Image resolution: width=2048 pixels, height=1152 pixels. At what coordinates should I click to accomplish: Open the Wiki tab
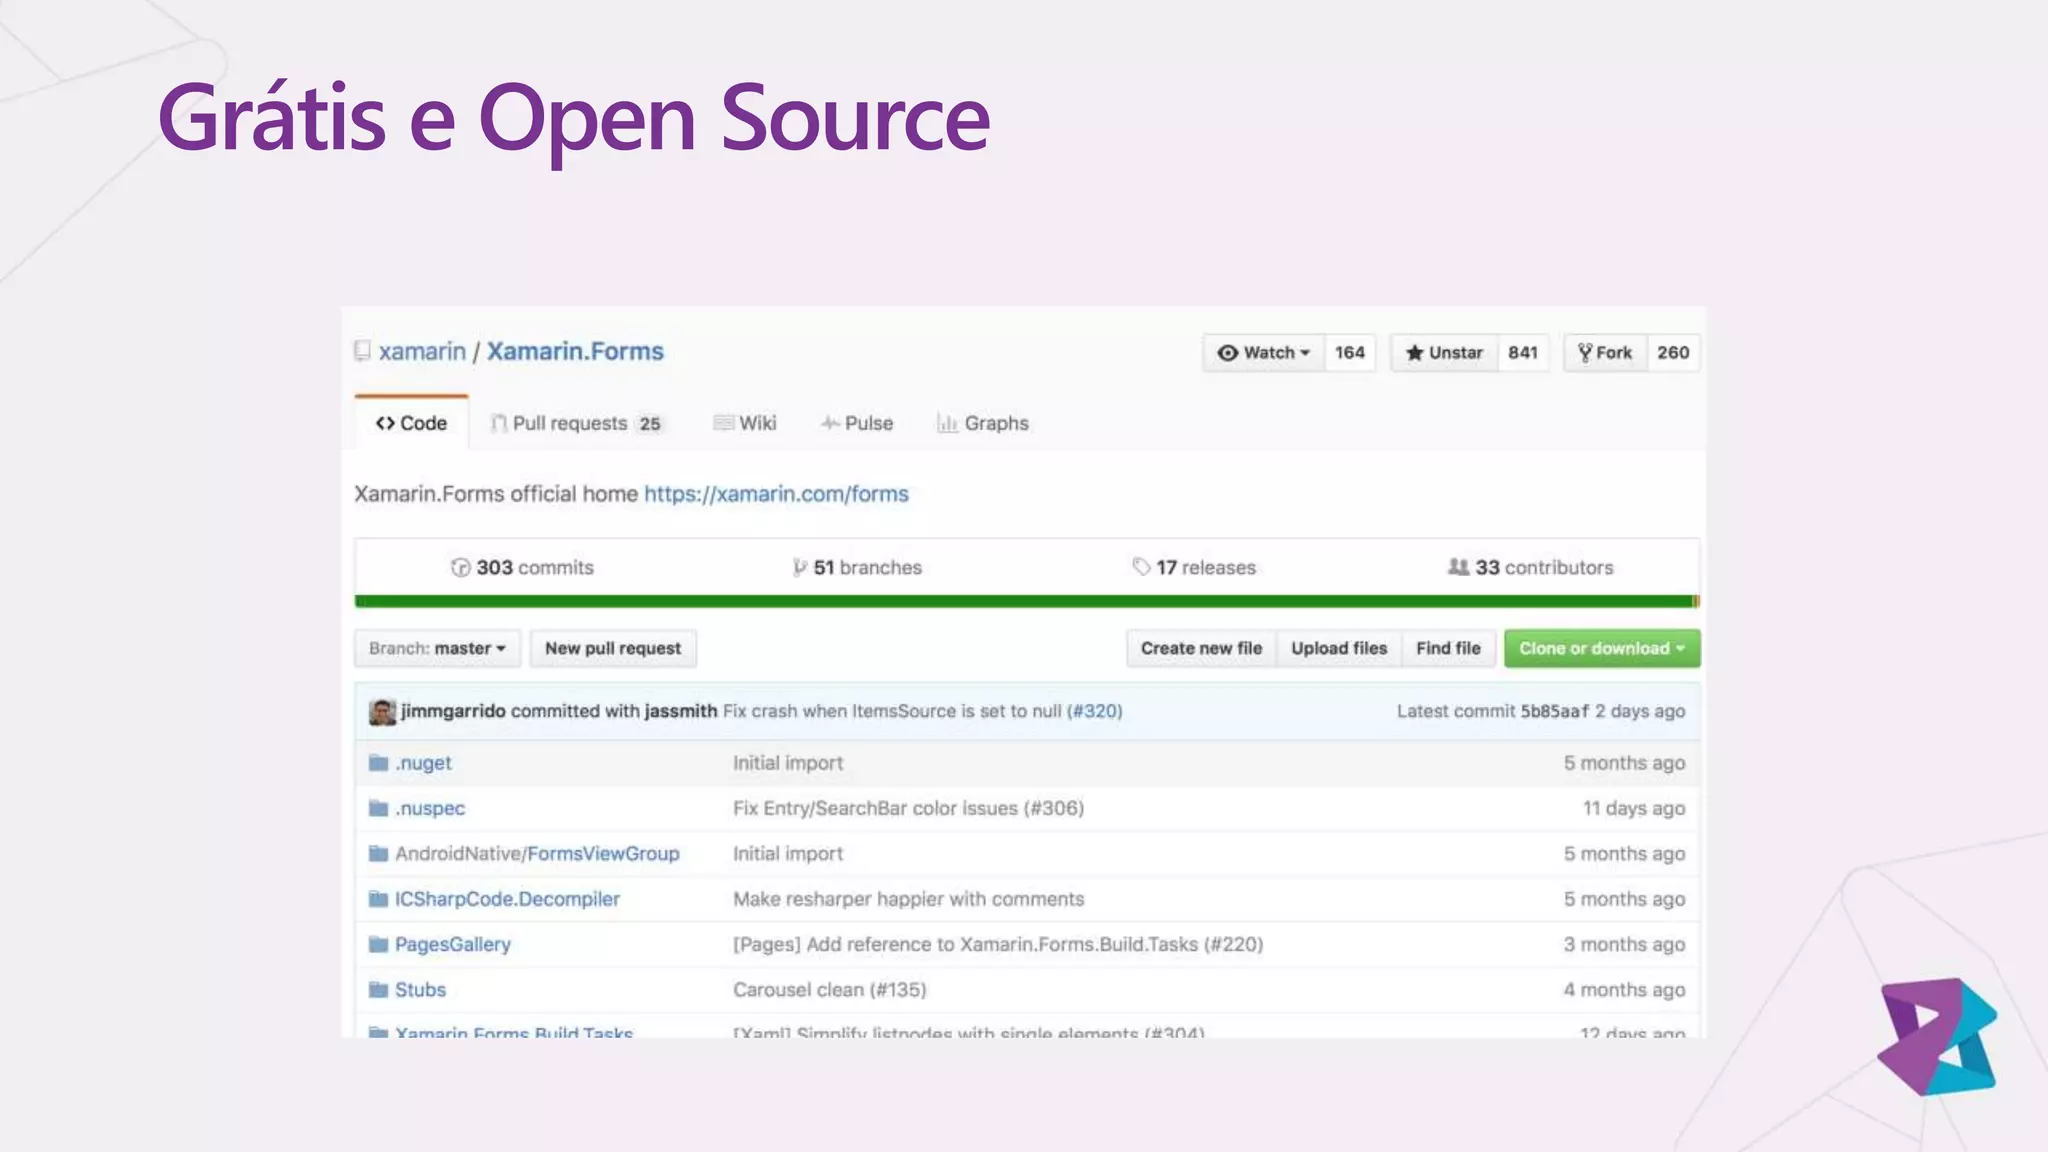pos(745,423)
